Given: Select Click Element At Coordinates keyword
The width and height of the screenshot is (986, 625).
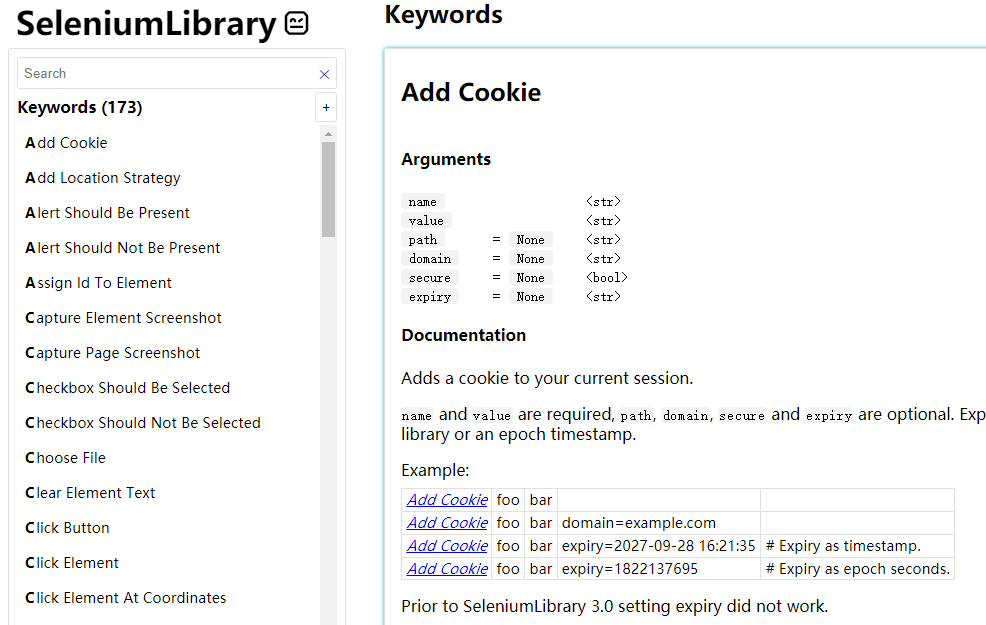Looking at the screenshot, I should (x=125, y=598).
